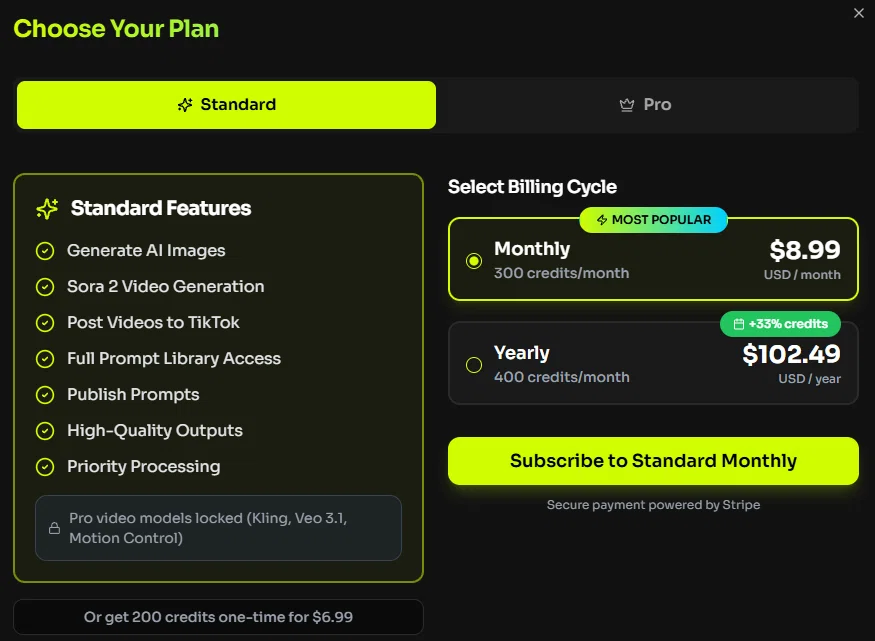Screen dimensions: 875x641
Task: Click checkmark icon beside Post Videos to TikTok
Action: point(45,323)
